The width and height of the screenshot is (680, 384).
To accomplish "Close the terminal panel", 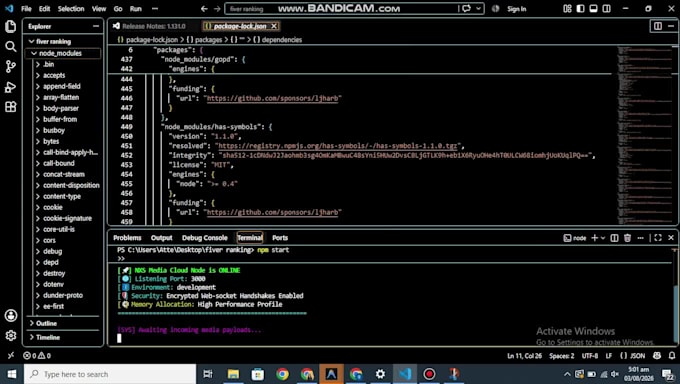I will click(671, 238).
